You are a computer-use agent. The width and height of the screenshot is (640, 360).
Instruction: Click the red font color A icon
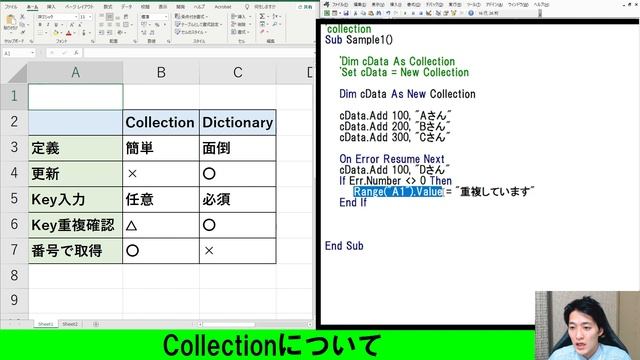[x=69, y=33]
